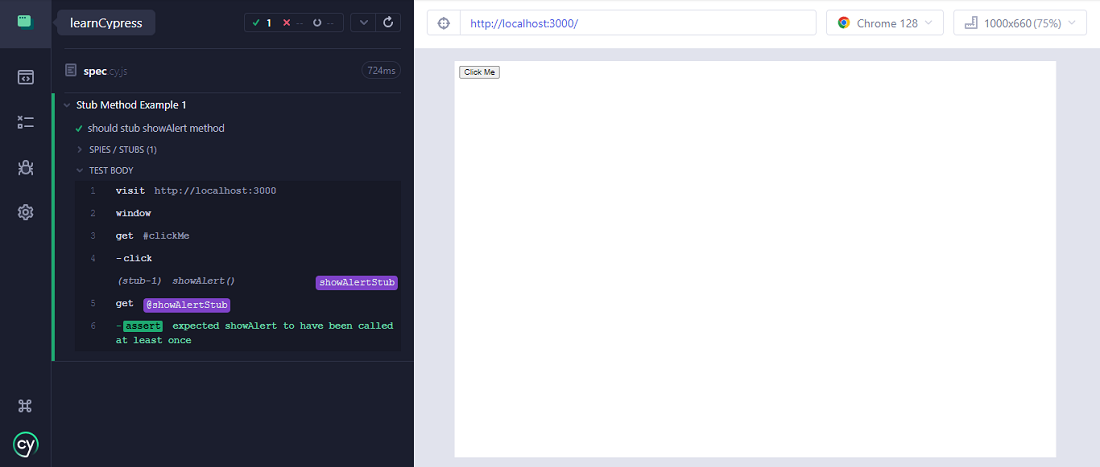
Task: Open the spec.cy.js file link
Action: (105, 71)
